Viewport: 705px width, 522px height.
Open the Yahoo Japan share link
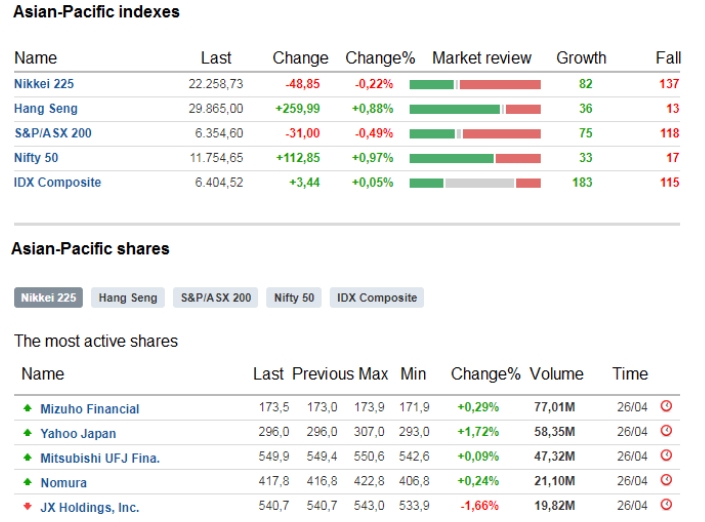tap(78, 433)
